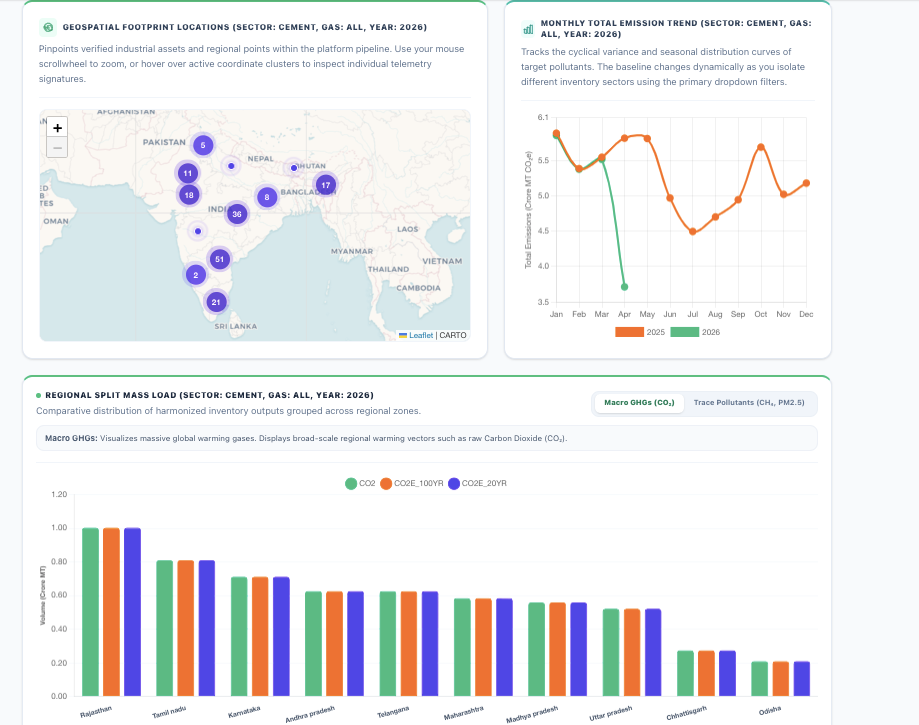
Task: Click the 'Madhya pradesh' axis label
Action: (x=532, y=714)
